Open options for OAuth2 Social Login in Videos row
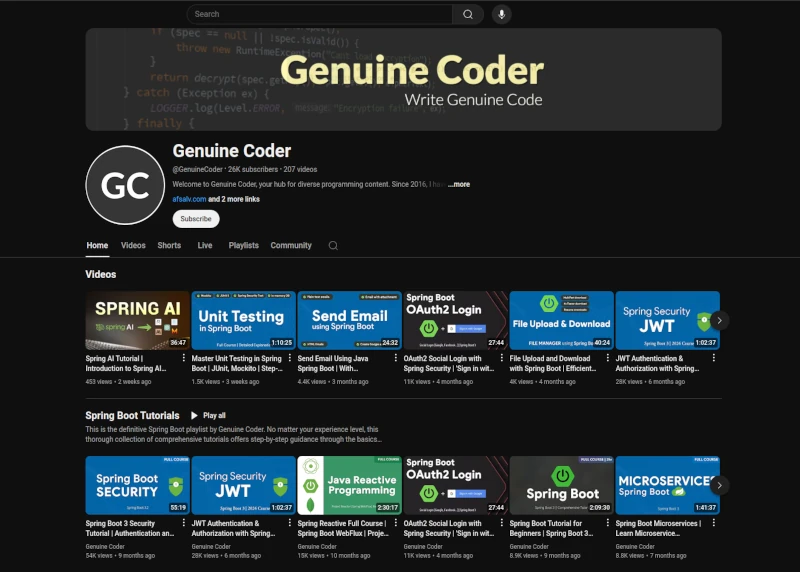Screen dimensions: 800x572 (502, 358)
